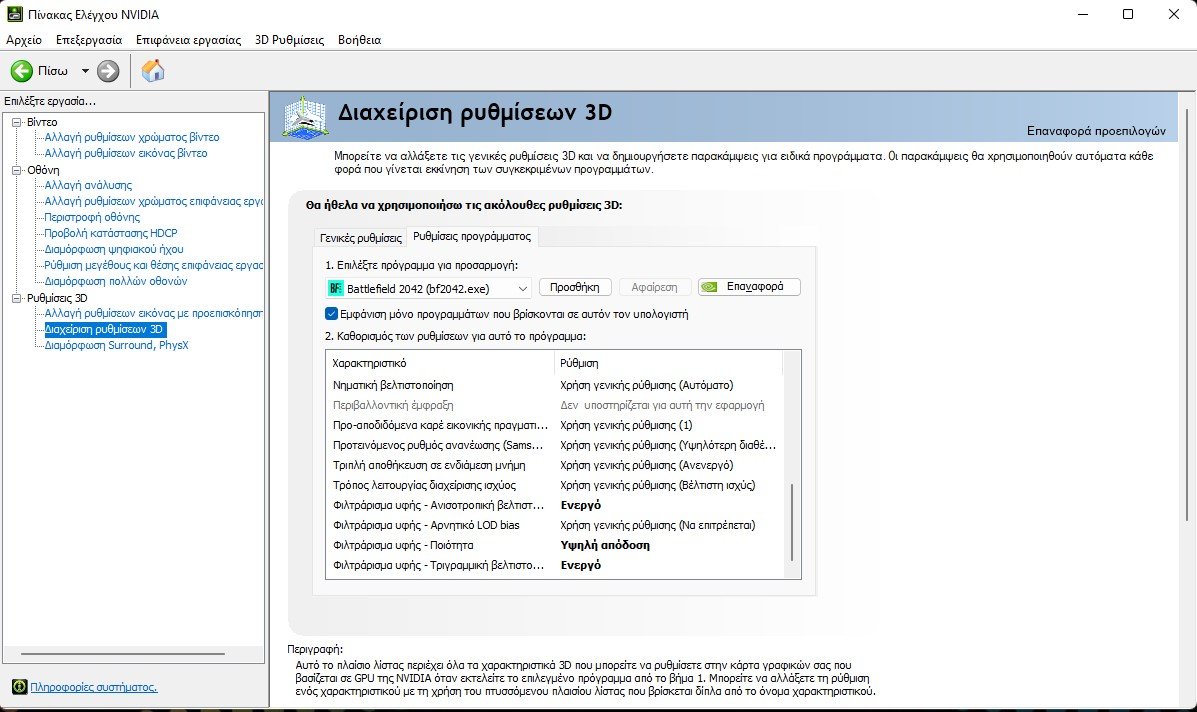Select Διαμόρφωση πολλών οθονών
Screen dimensions: 1197x712
116,282
